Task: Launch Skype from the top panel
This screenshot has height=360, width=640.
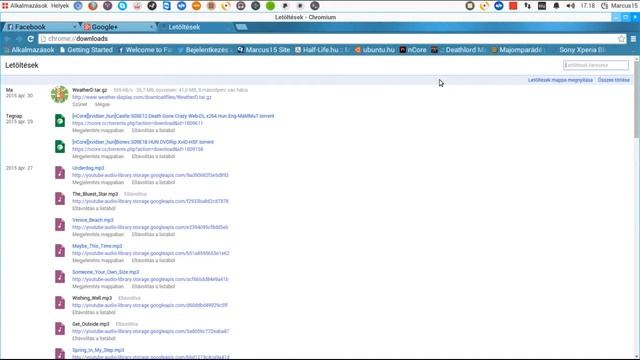Action: pyautogui.click(x=122, y=6)
